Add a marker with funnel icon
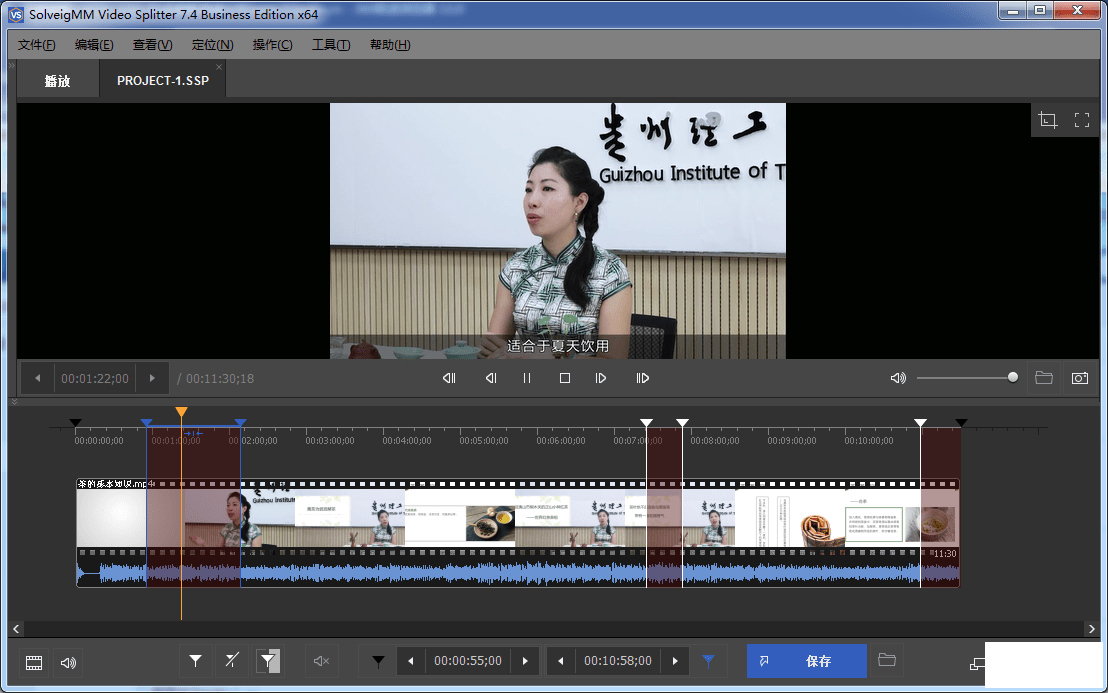Viewport: 1108px width, 693px height. pos(196,661)
